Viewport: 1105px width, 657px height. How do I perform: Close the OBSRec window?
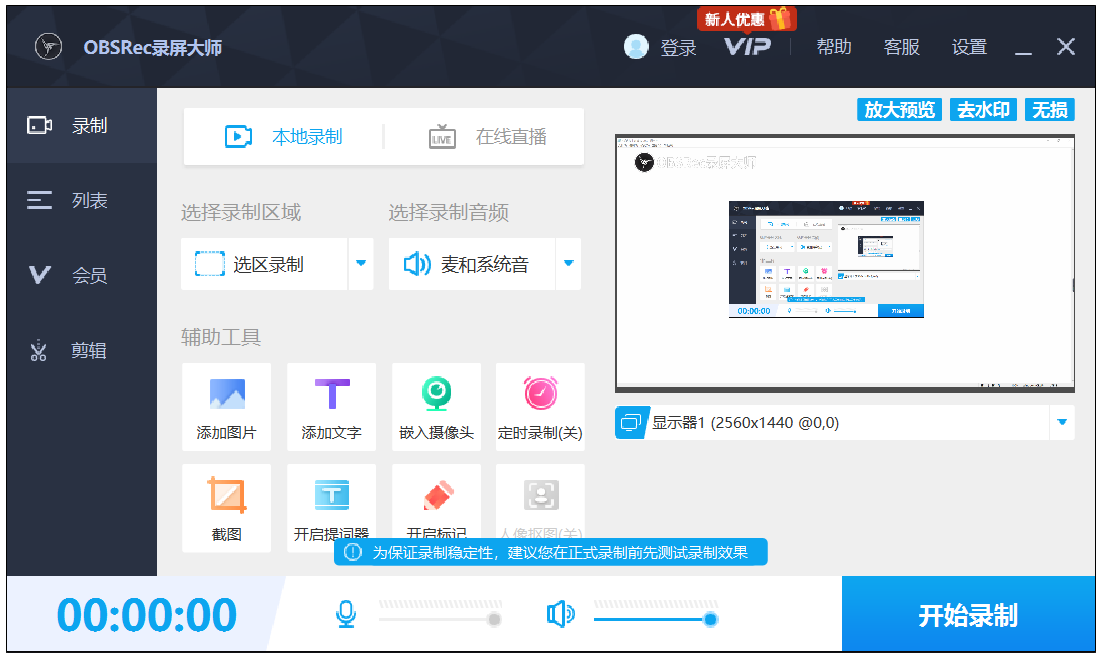[x=1066, y=47]
